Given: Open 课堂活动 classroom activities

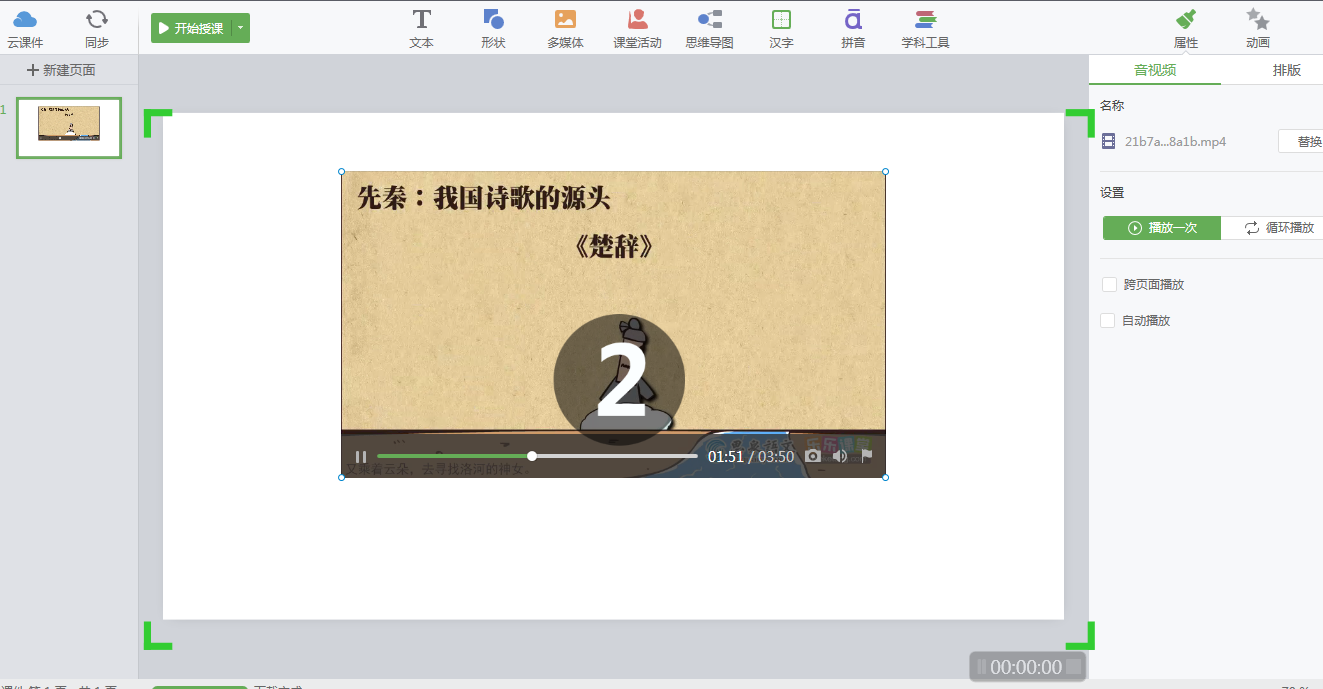Looking at the screenshot, I should pos(637,28).
